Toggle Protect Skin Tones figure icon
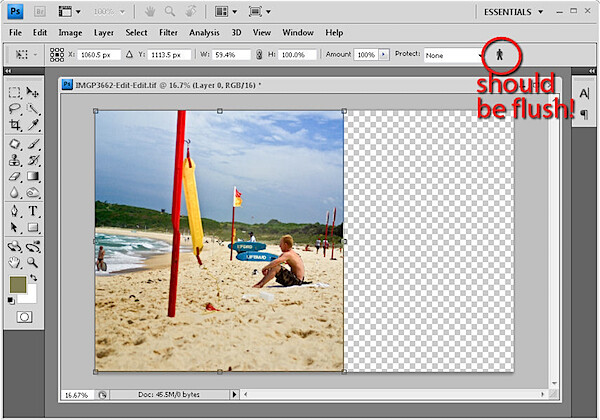This screenshot has width=600, height=420. (x=499, y=55)
